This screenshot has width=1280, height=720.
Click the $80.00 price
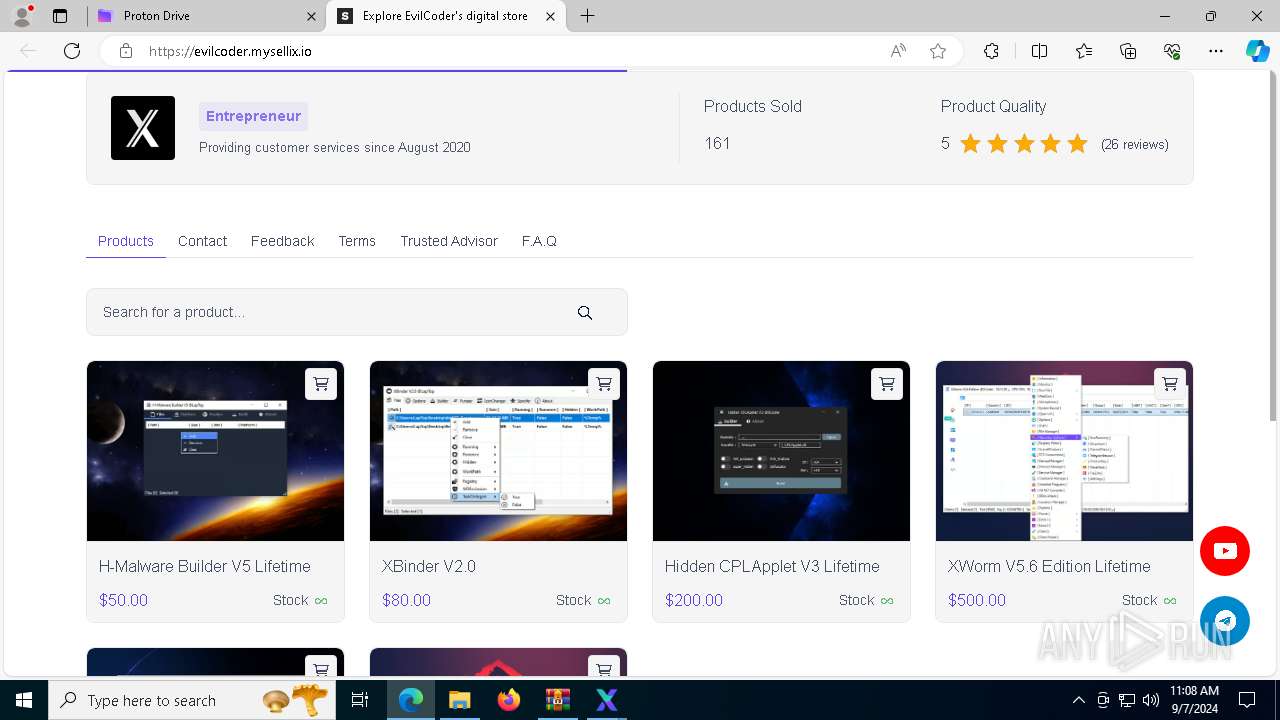coord(406,600)
